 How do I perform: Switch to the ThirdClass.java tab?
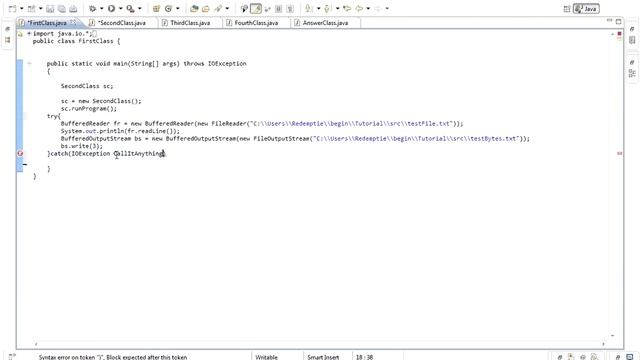(190, 23)
